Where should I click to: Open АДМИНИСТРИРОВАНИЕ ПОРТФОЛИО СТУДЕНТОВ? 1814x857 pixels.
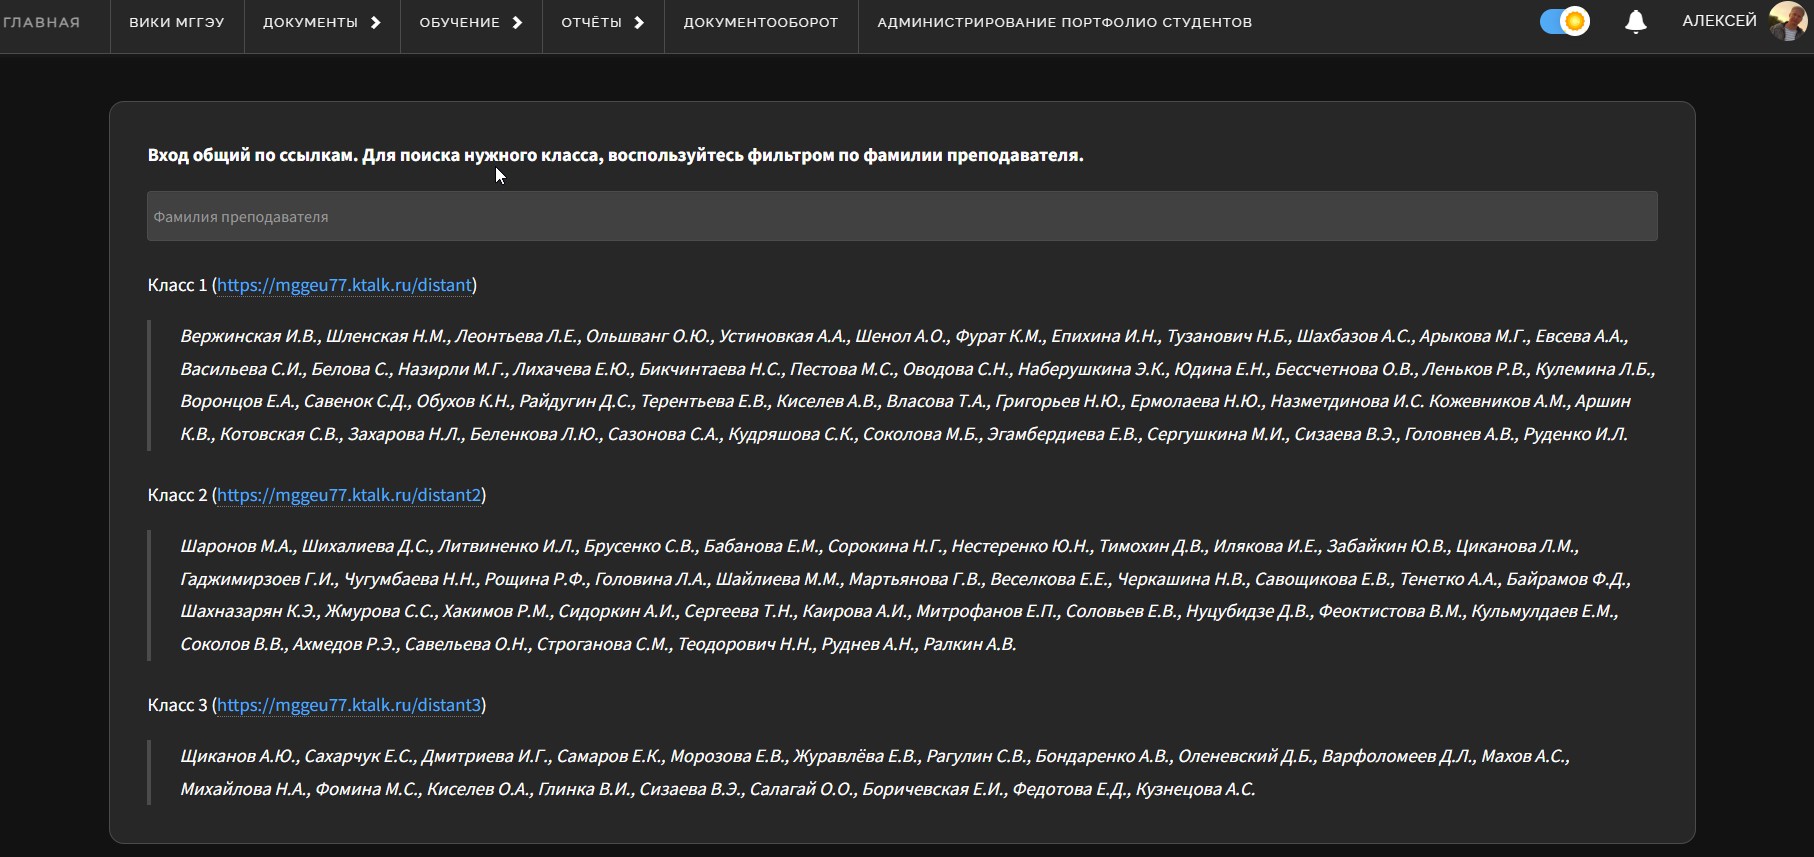click(1064, 22)
